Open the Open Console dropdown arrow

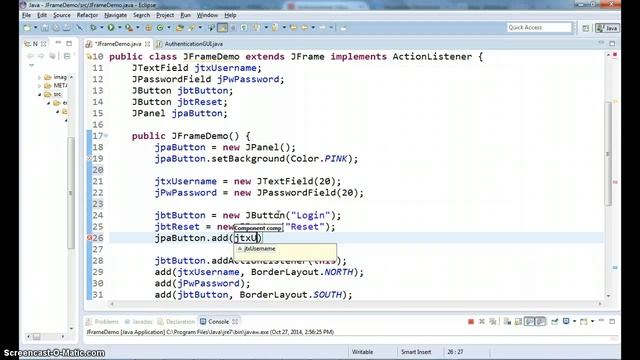coord(592,321)
